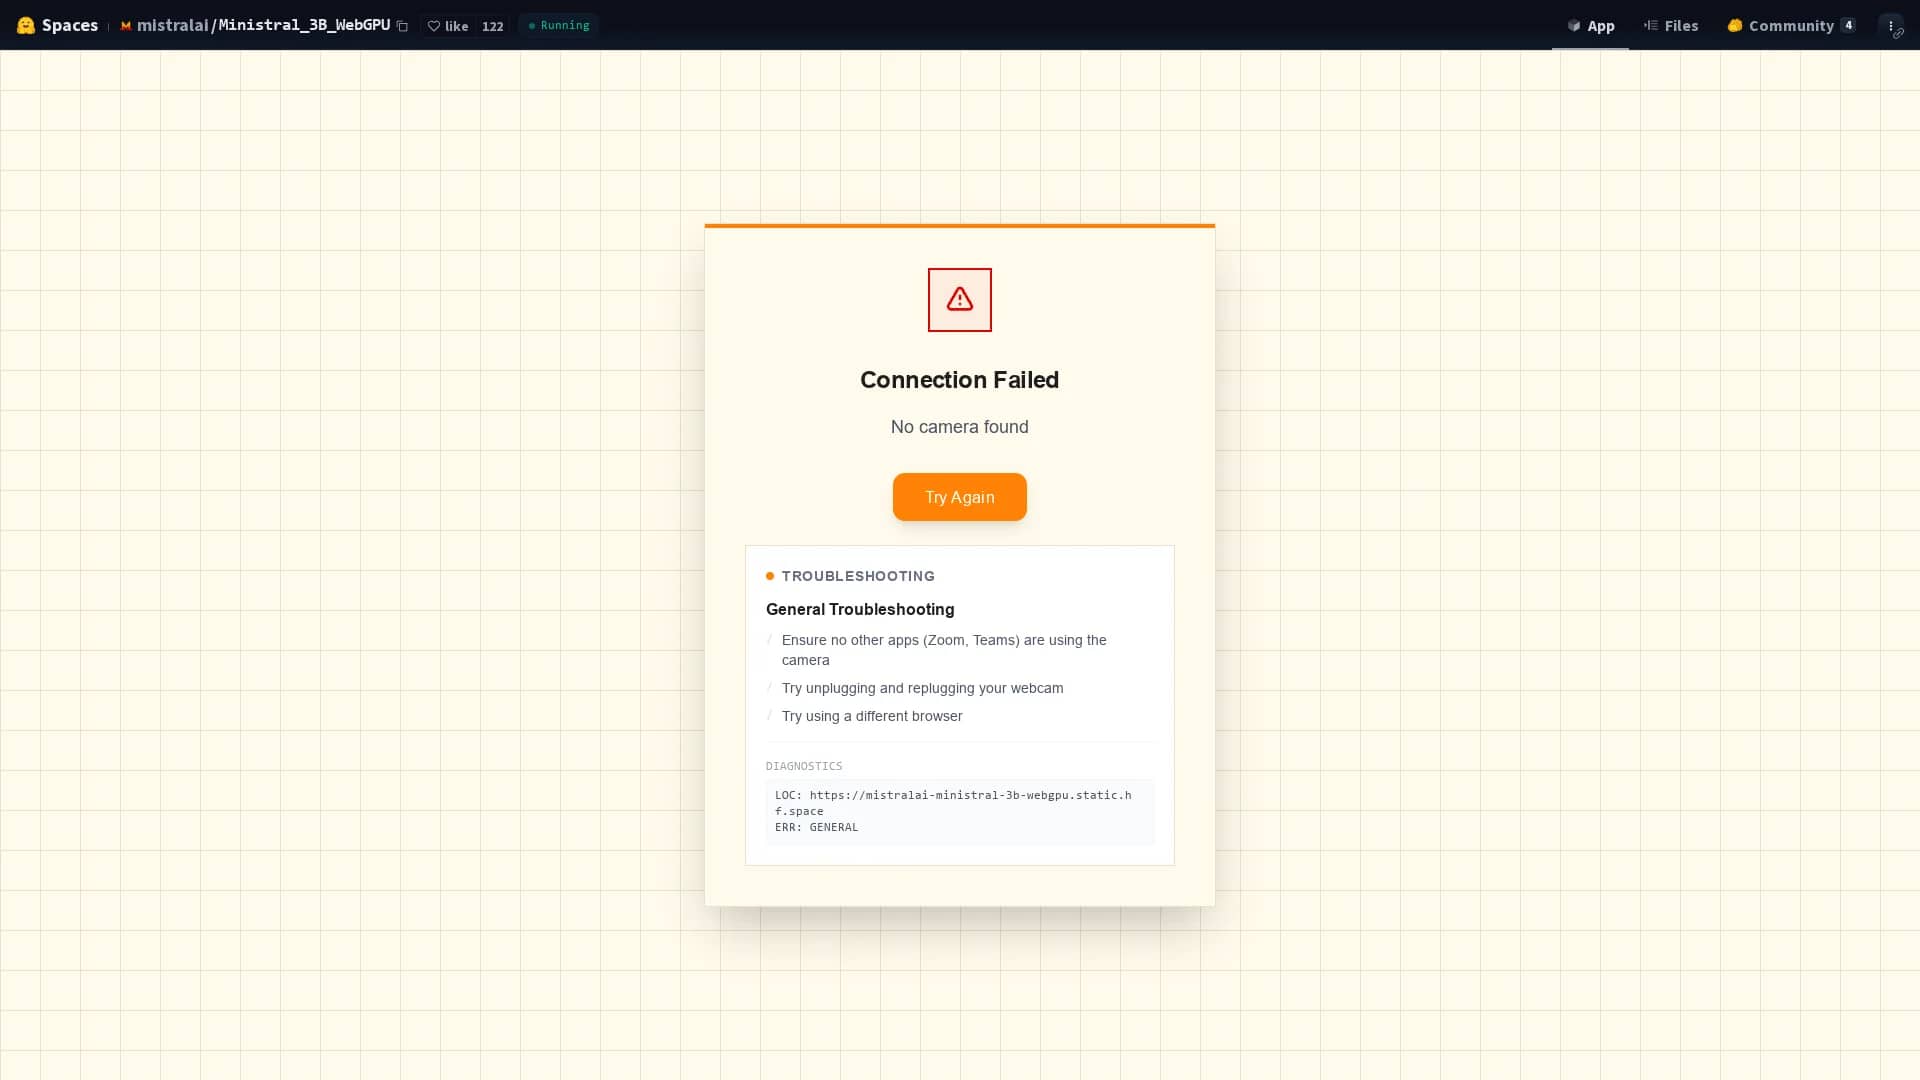Click the DIAGNOSTICS label
This screenshot has height=1080, width=1920.
pyautogui.click(x=804, y=766)
